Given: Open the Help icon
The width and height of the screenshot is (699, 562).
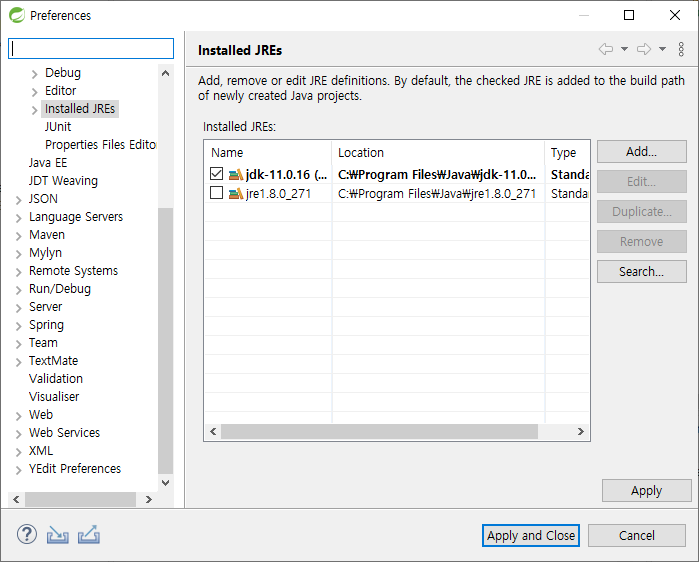Looking at the screenshot, I should (27, 534).
